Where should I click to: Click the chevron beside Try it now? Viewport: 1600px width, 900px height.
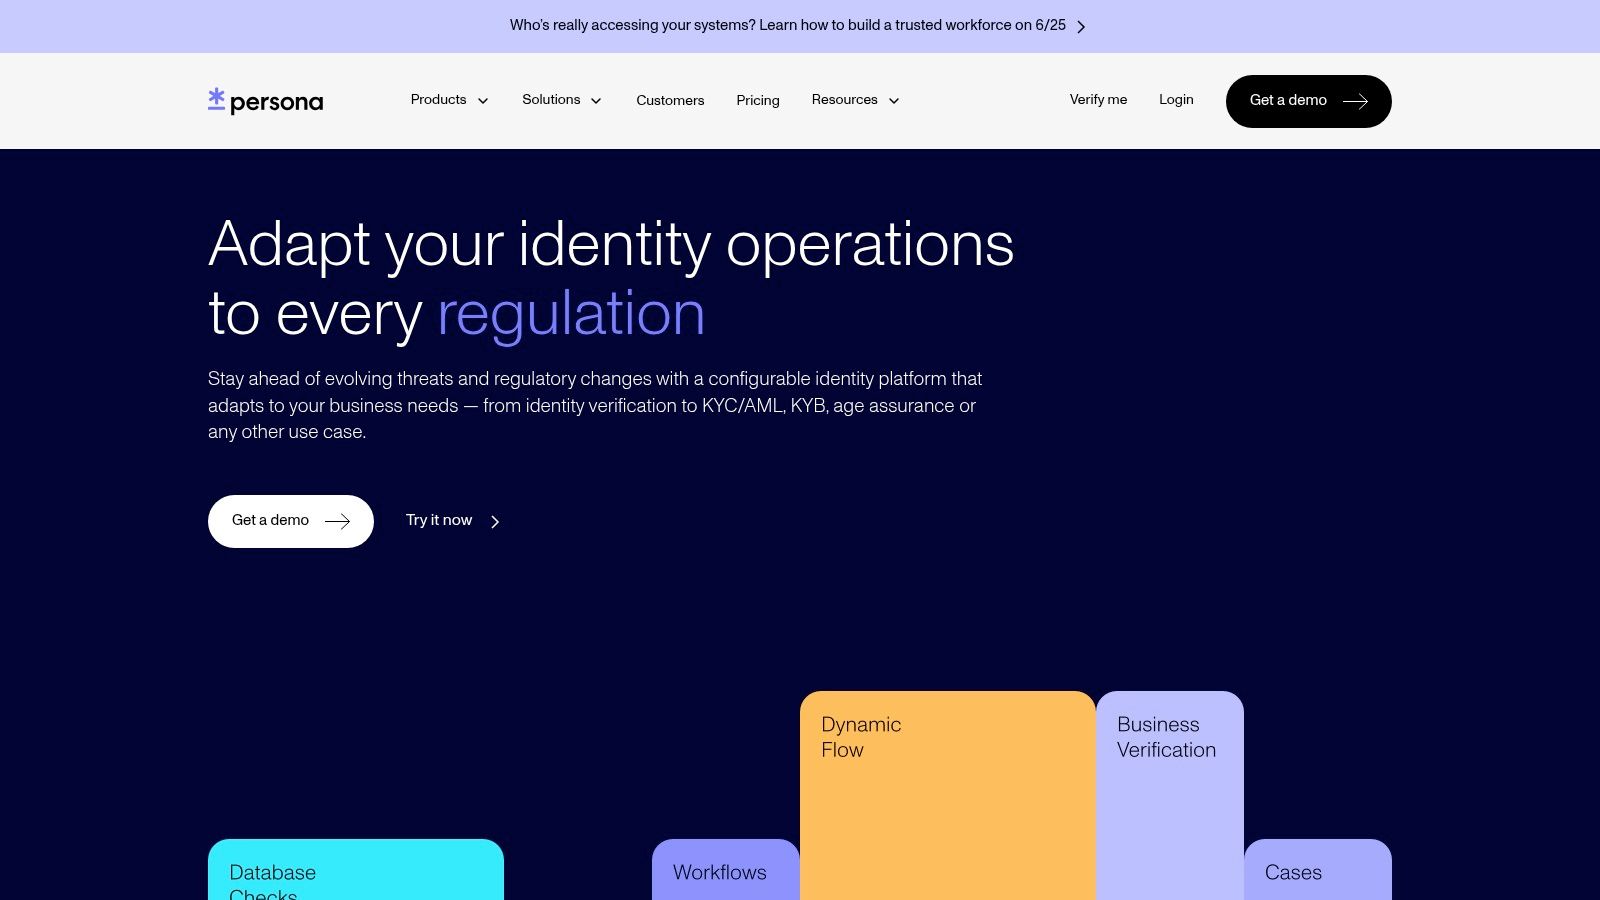pyautogui.click(x=495, y=522)
